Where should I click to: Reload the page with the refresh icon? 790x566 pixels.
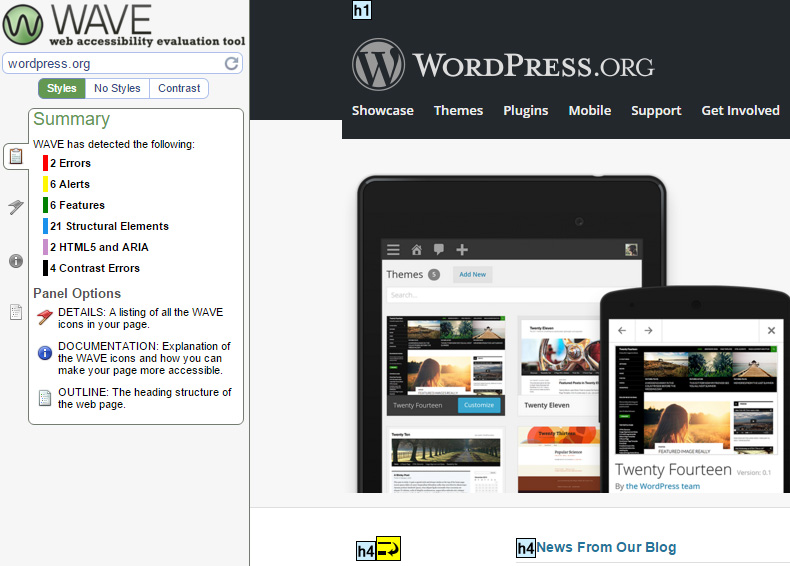coord(231,64)
